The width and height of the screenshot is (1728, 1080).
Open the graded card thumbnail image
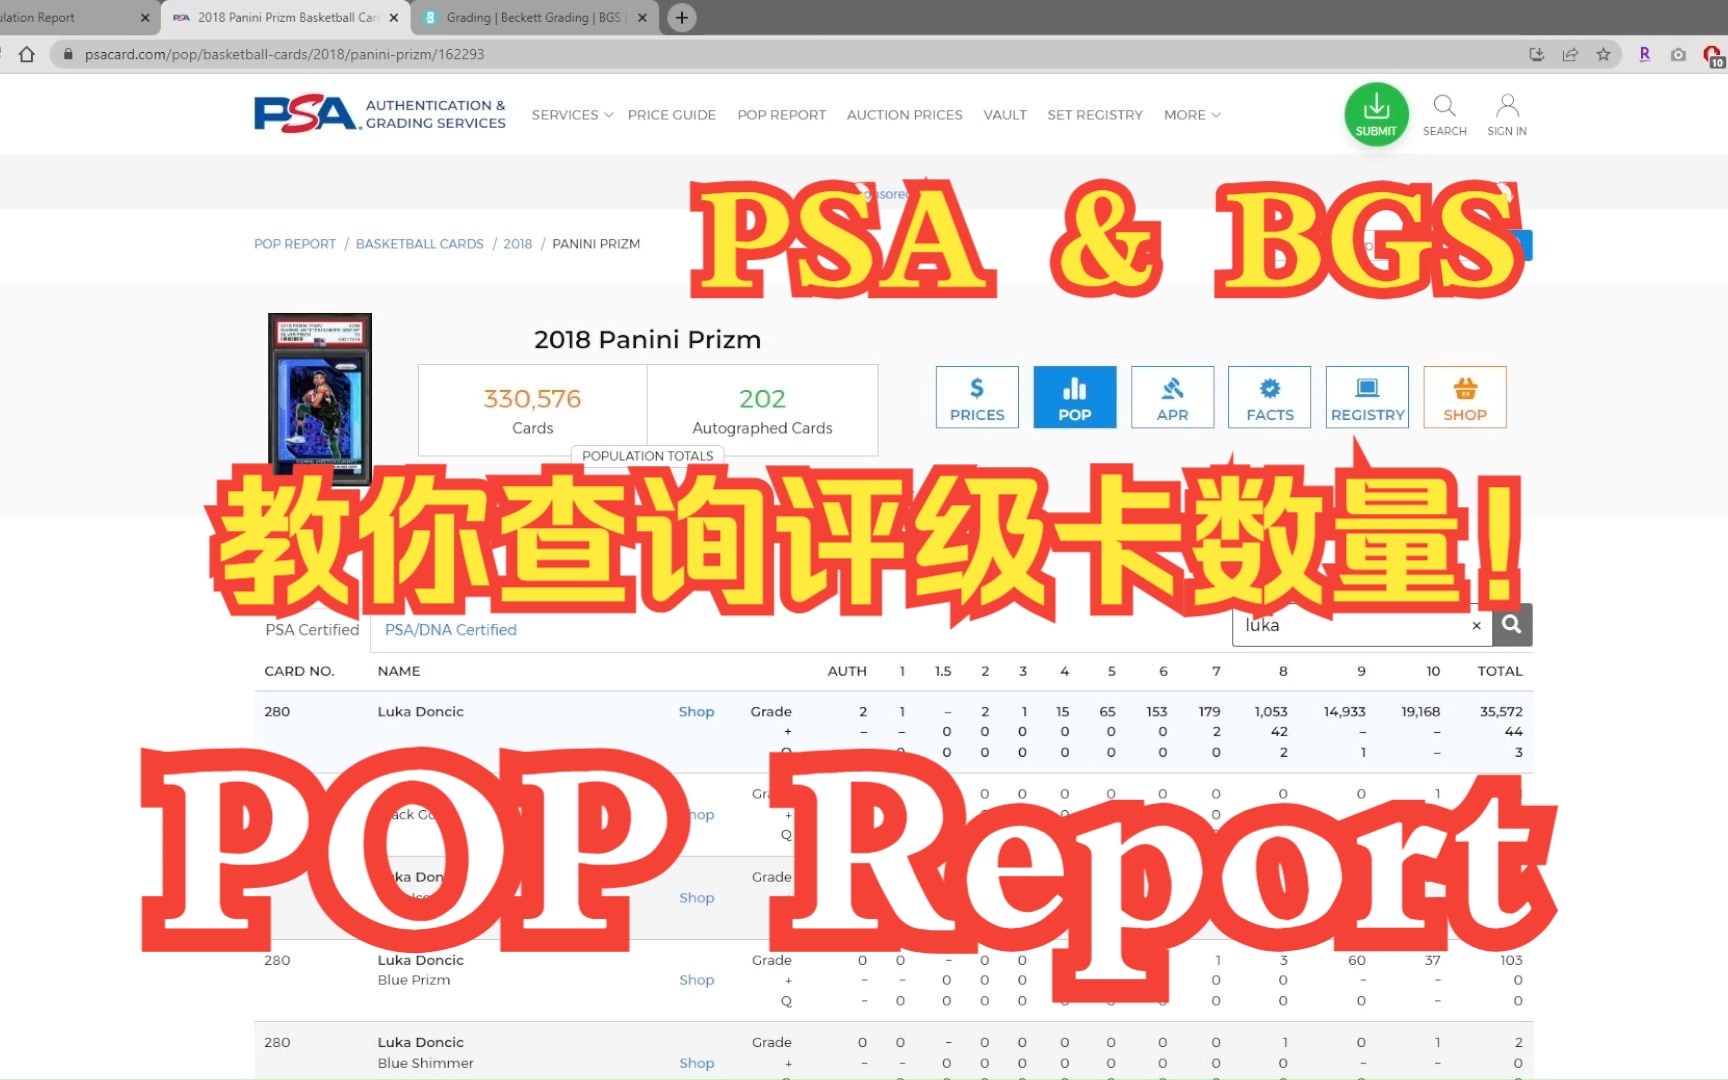point(320,398)
